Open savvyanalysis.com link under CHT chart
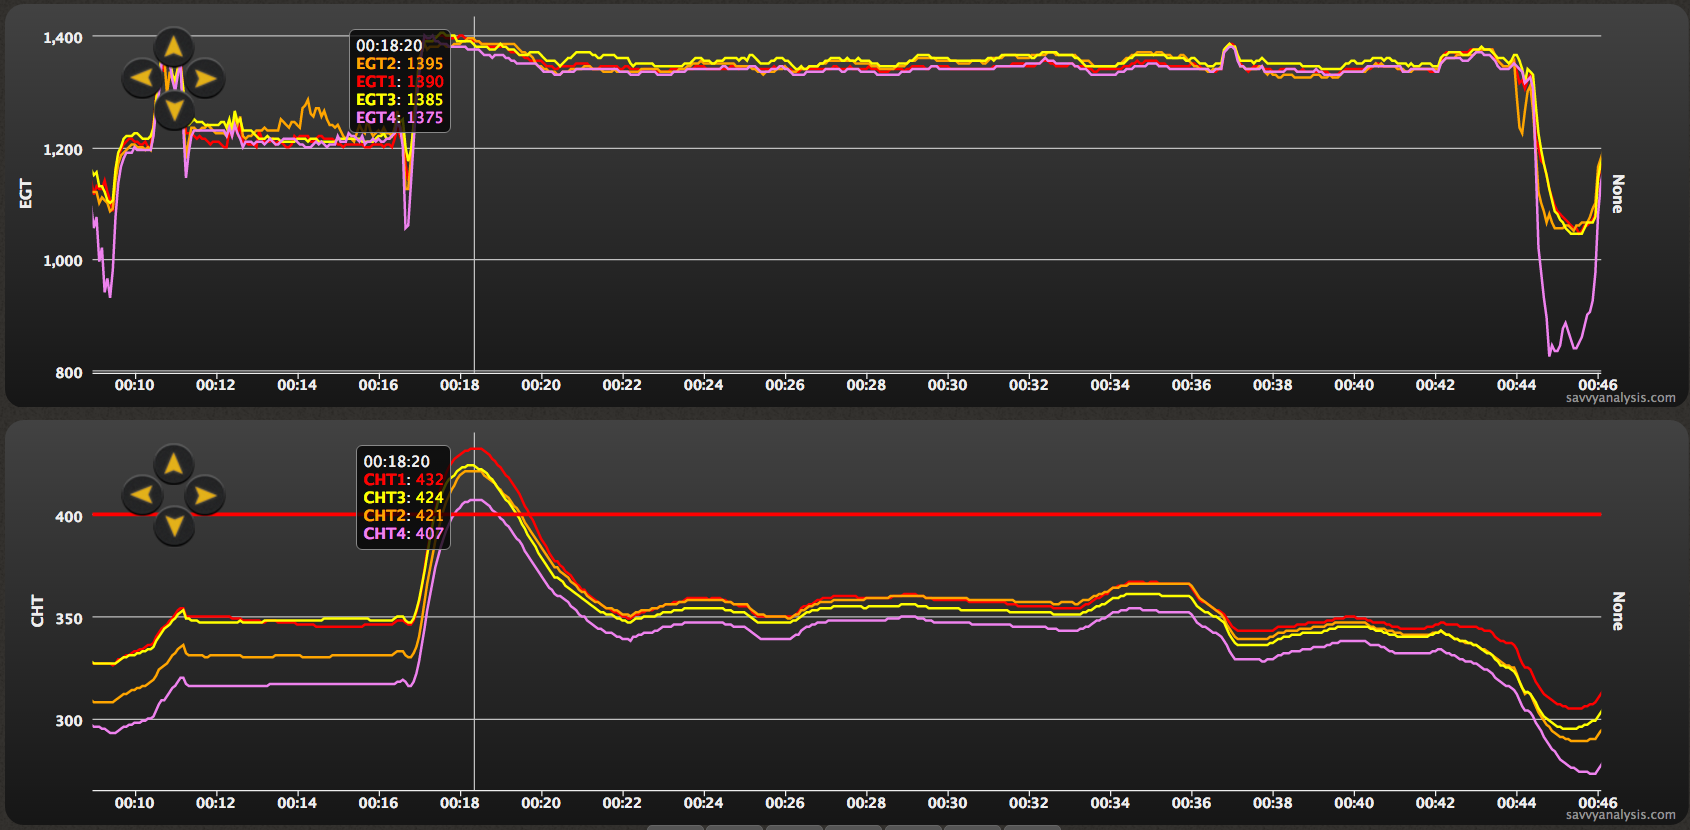This screenshot has width=1690, height=830. click(x=1620, y=815)
